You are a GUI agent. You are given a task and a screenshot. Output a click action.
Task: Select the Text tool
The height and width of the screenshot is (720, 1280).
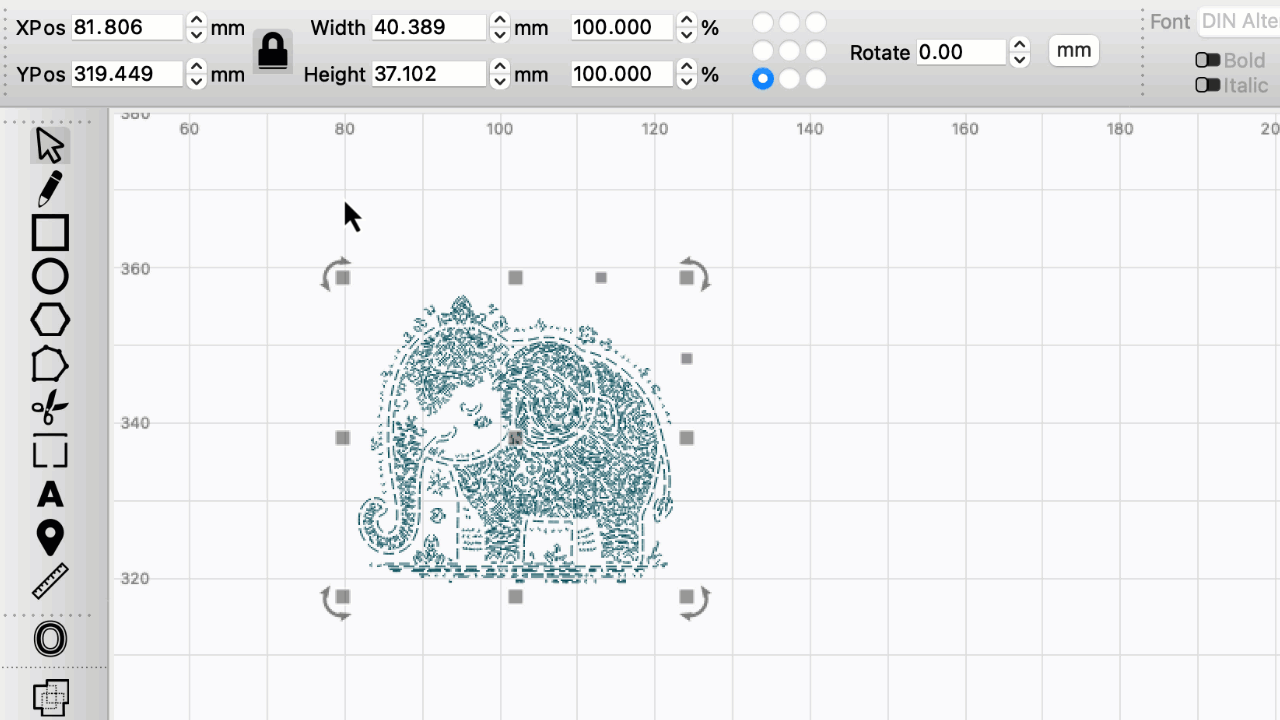tap(50, 495)
